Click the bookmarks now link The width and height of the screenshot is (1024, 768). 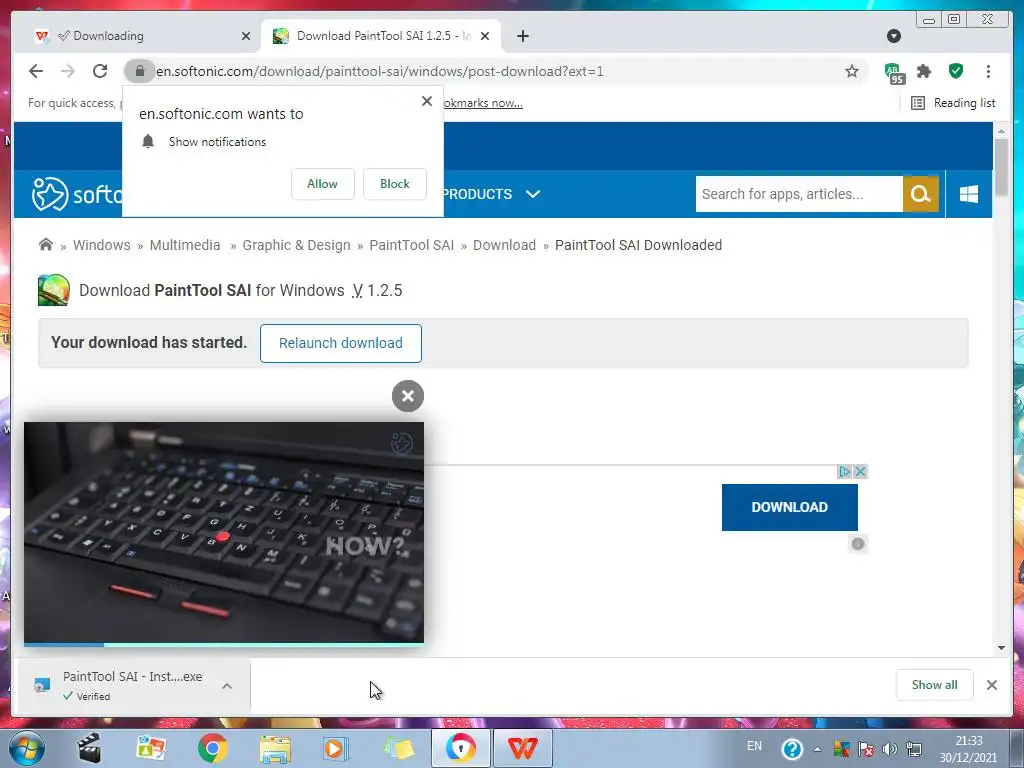coord(483,103)
